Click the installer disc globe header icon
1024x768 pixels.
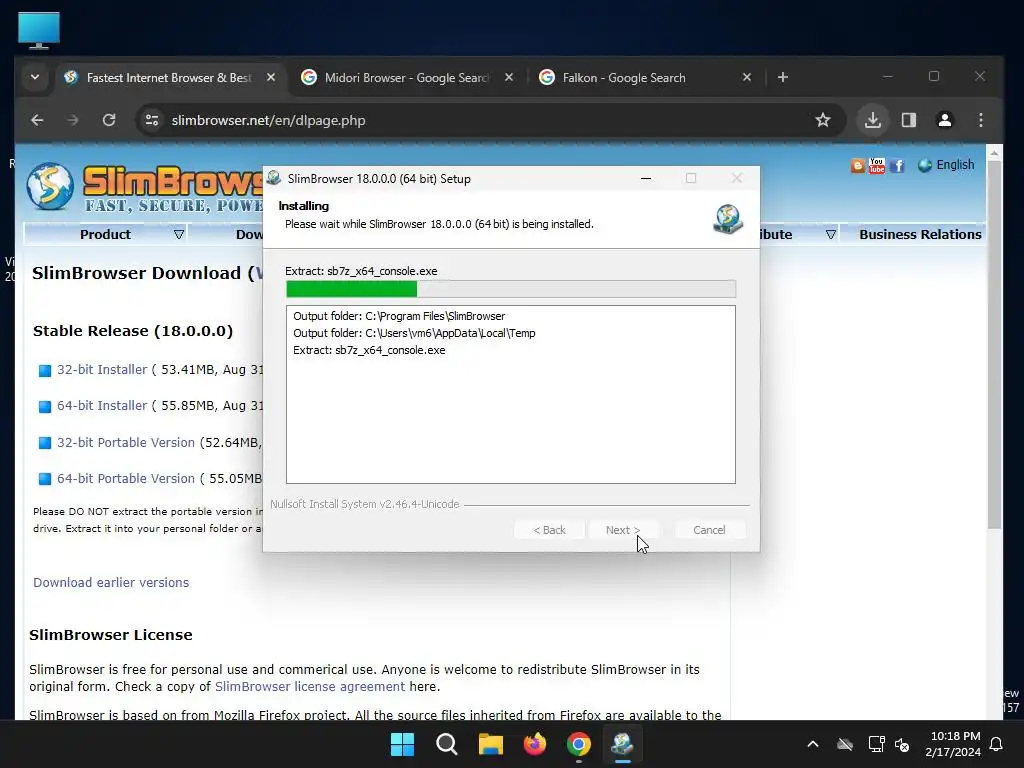click(728, 219)
